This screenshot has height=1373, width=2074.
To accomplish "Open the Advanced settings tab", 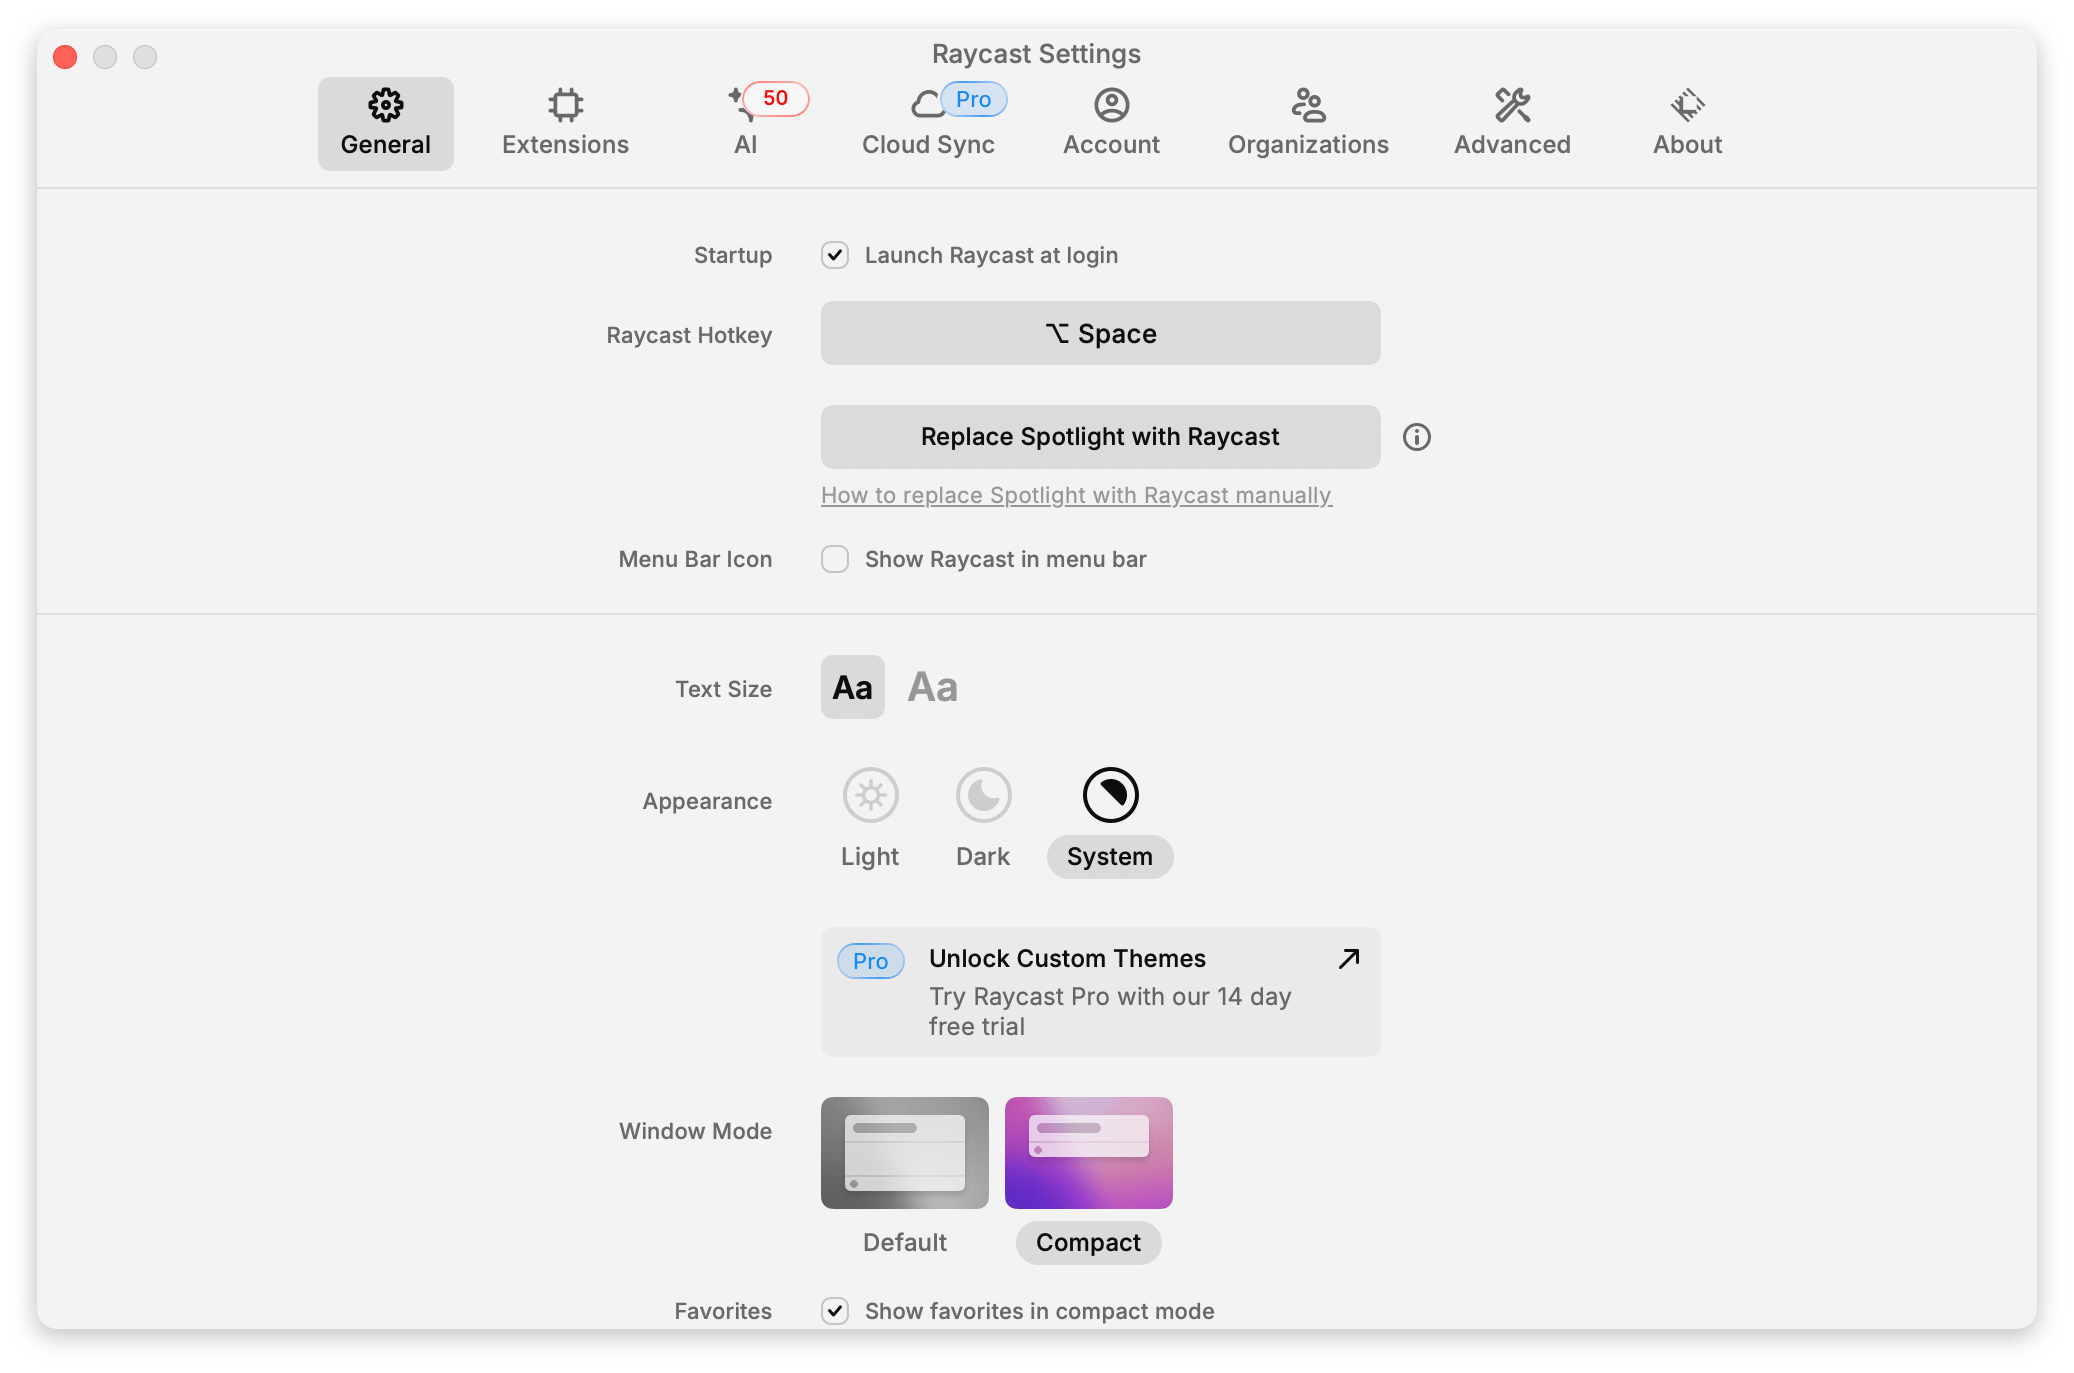I will click(x=1512, y=123).
